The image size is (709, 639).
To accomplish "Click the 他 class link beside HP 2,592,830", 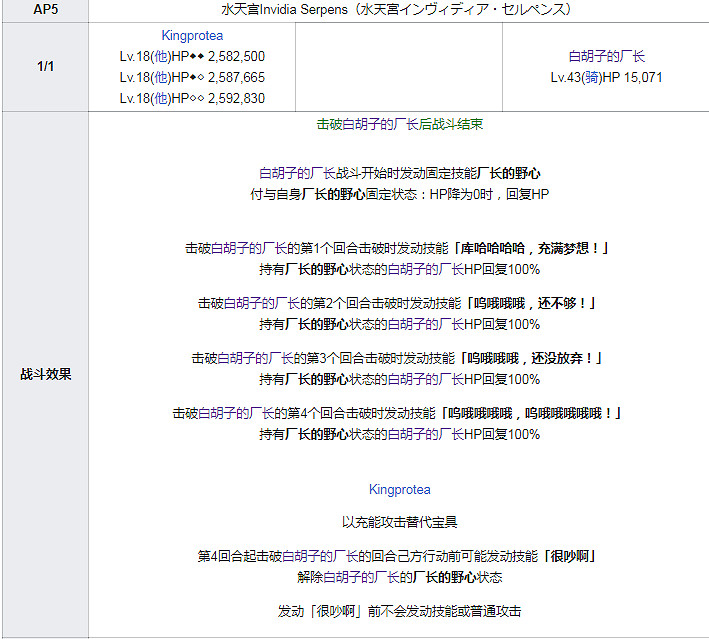I will click(x=161, y=98).
